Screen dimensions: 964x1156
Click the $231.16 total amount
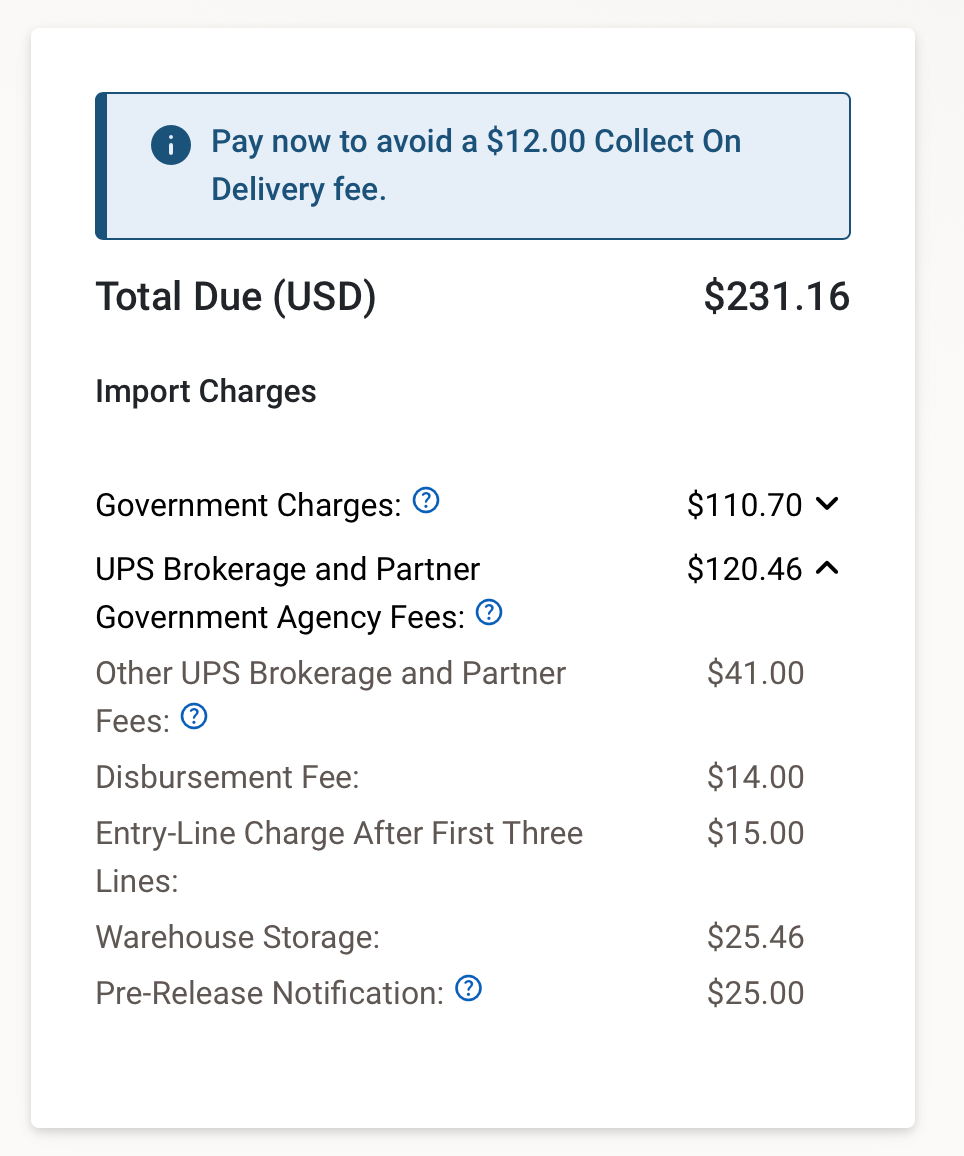(777, 296)
